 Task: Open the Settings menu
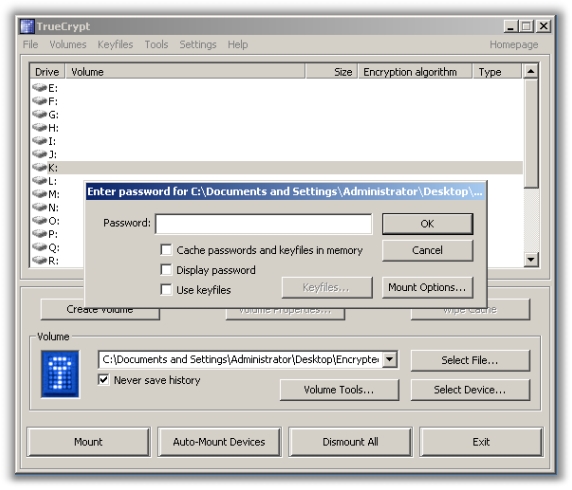(x=198, y=45)
